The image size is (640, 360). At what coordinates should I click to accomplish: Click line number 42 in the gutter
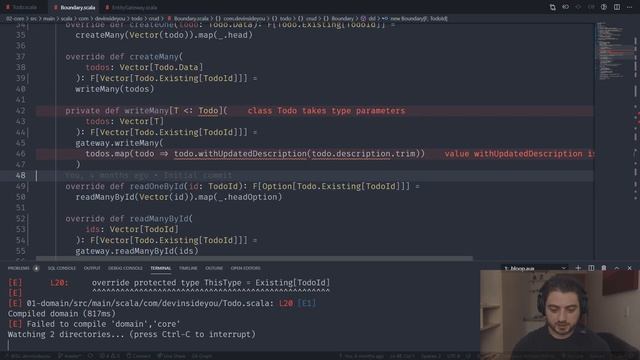click(20, 111)
